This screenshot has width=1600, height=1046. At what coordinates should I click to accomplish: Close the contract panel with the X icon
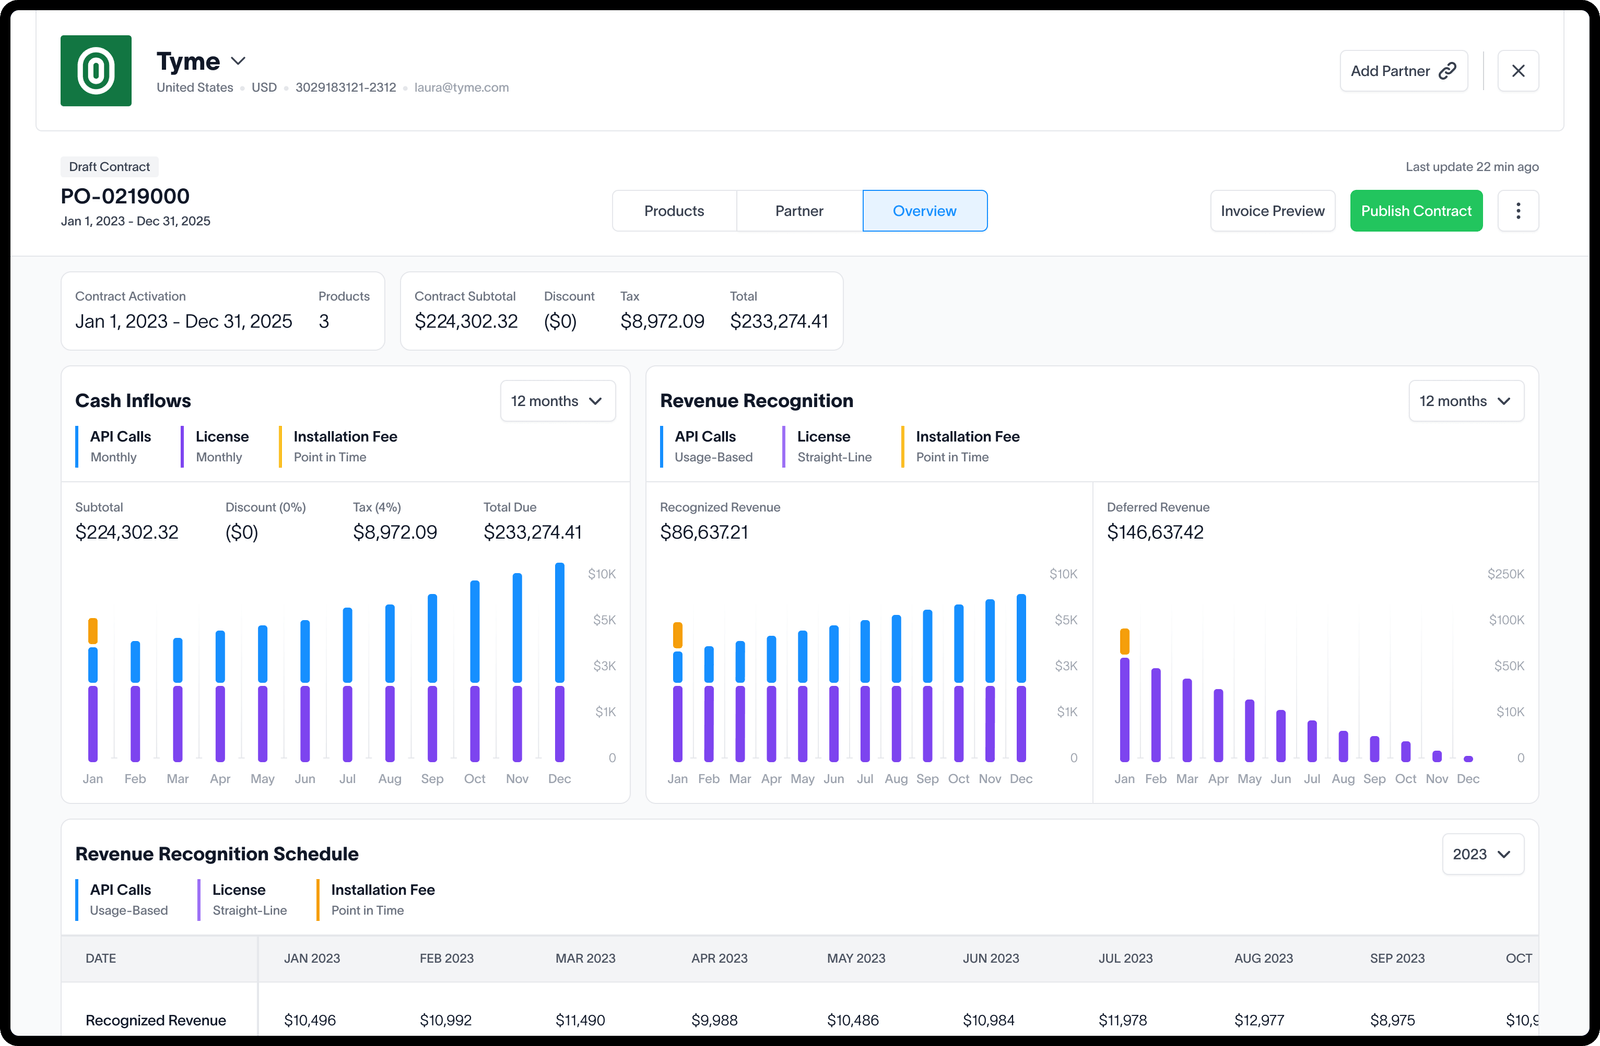[x=1518, y=70]
